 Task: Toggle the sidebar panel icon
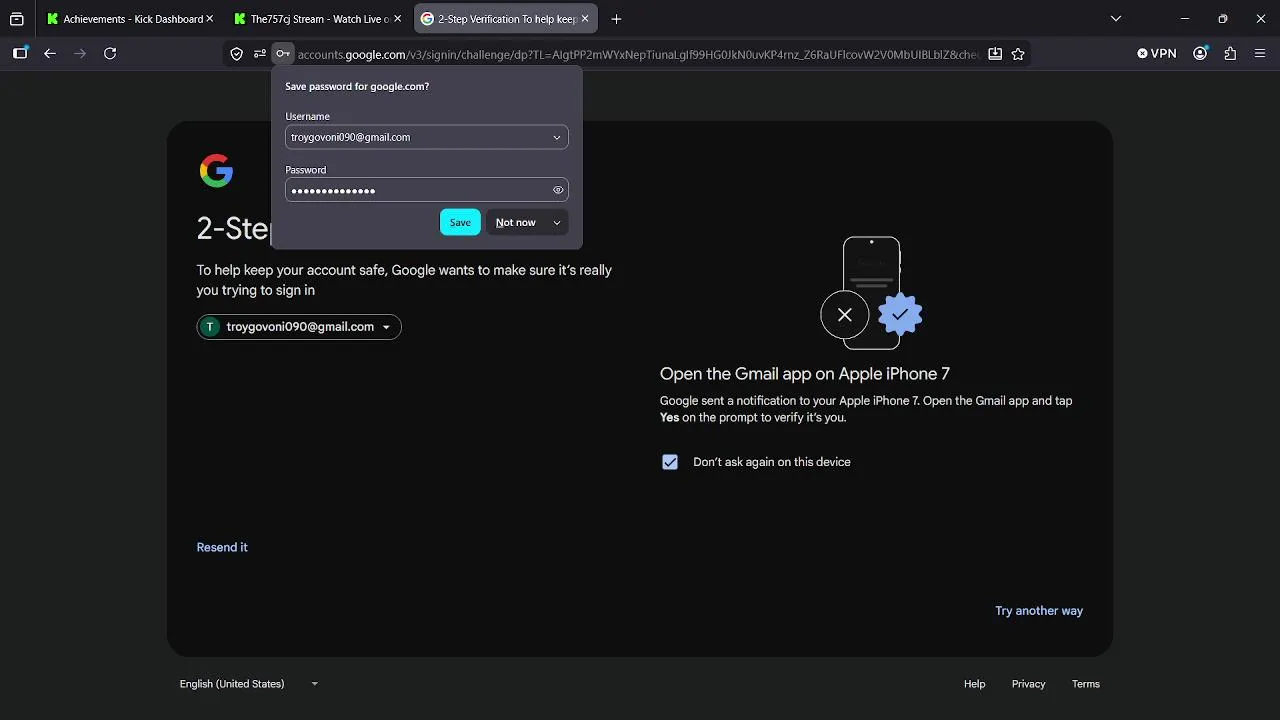[x=20, y=54]
